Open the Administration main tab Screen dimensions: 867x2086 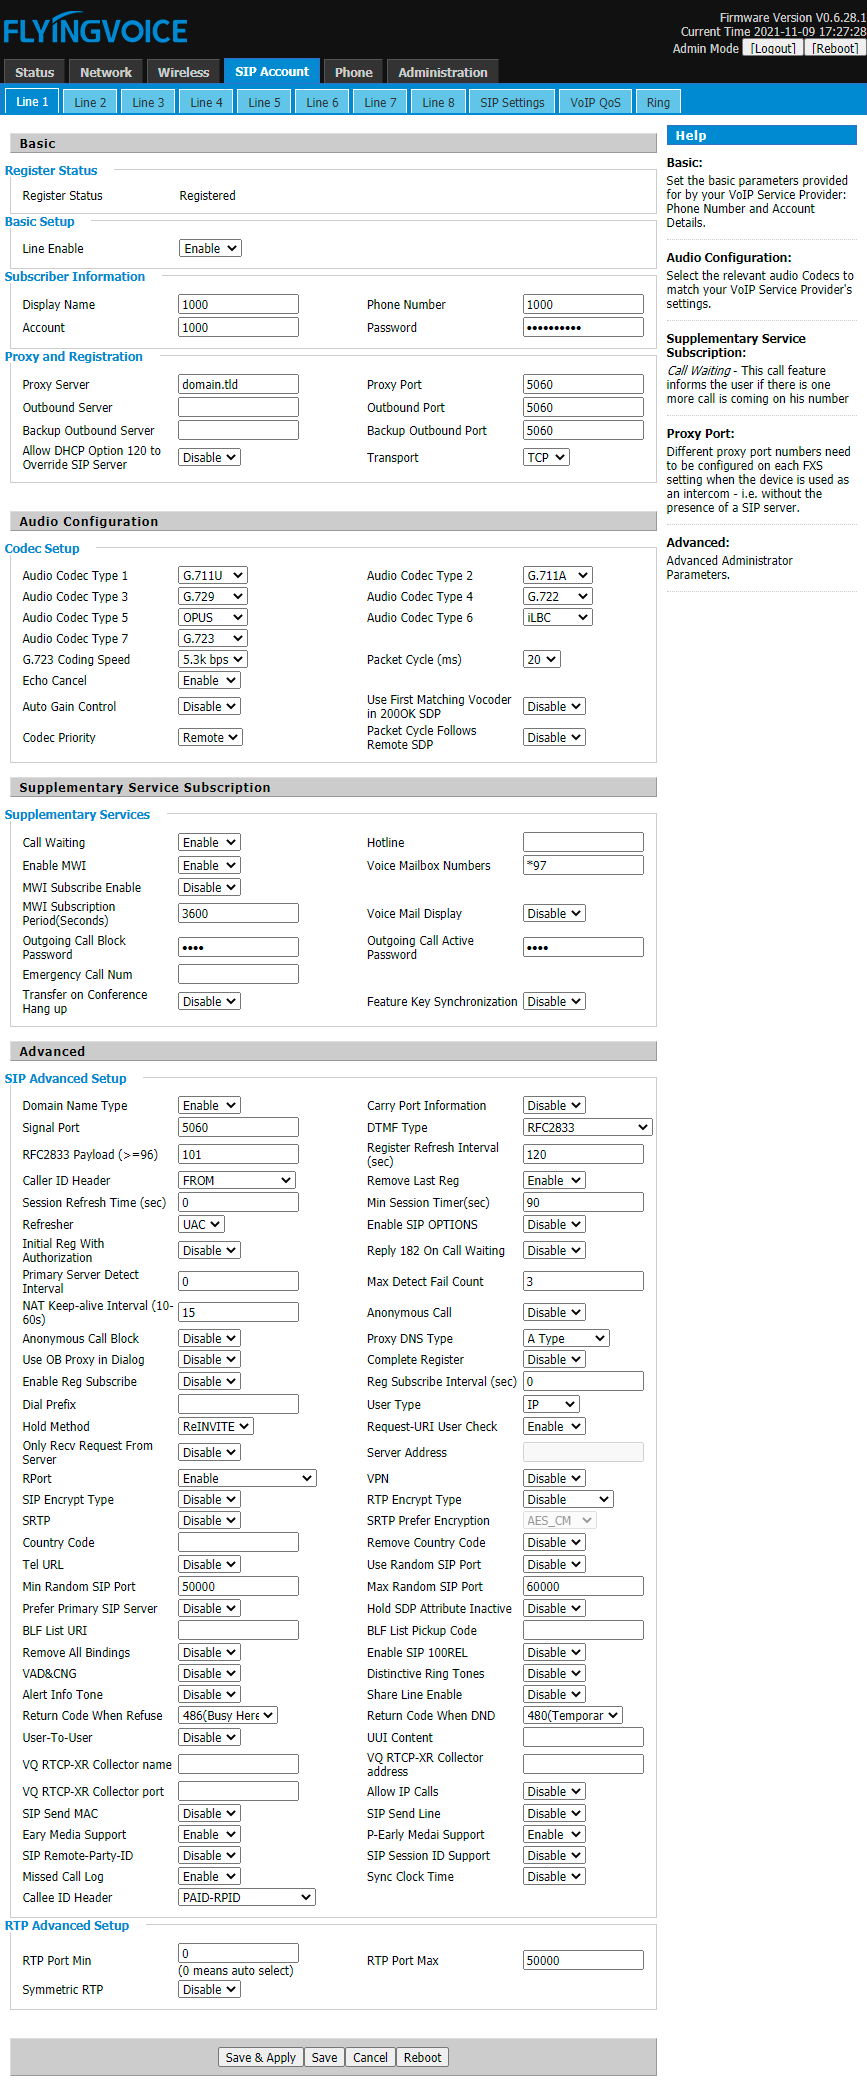(x=442, y=72)
